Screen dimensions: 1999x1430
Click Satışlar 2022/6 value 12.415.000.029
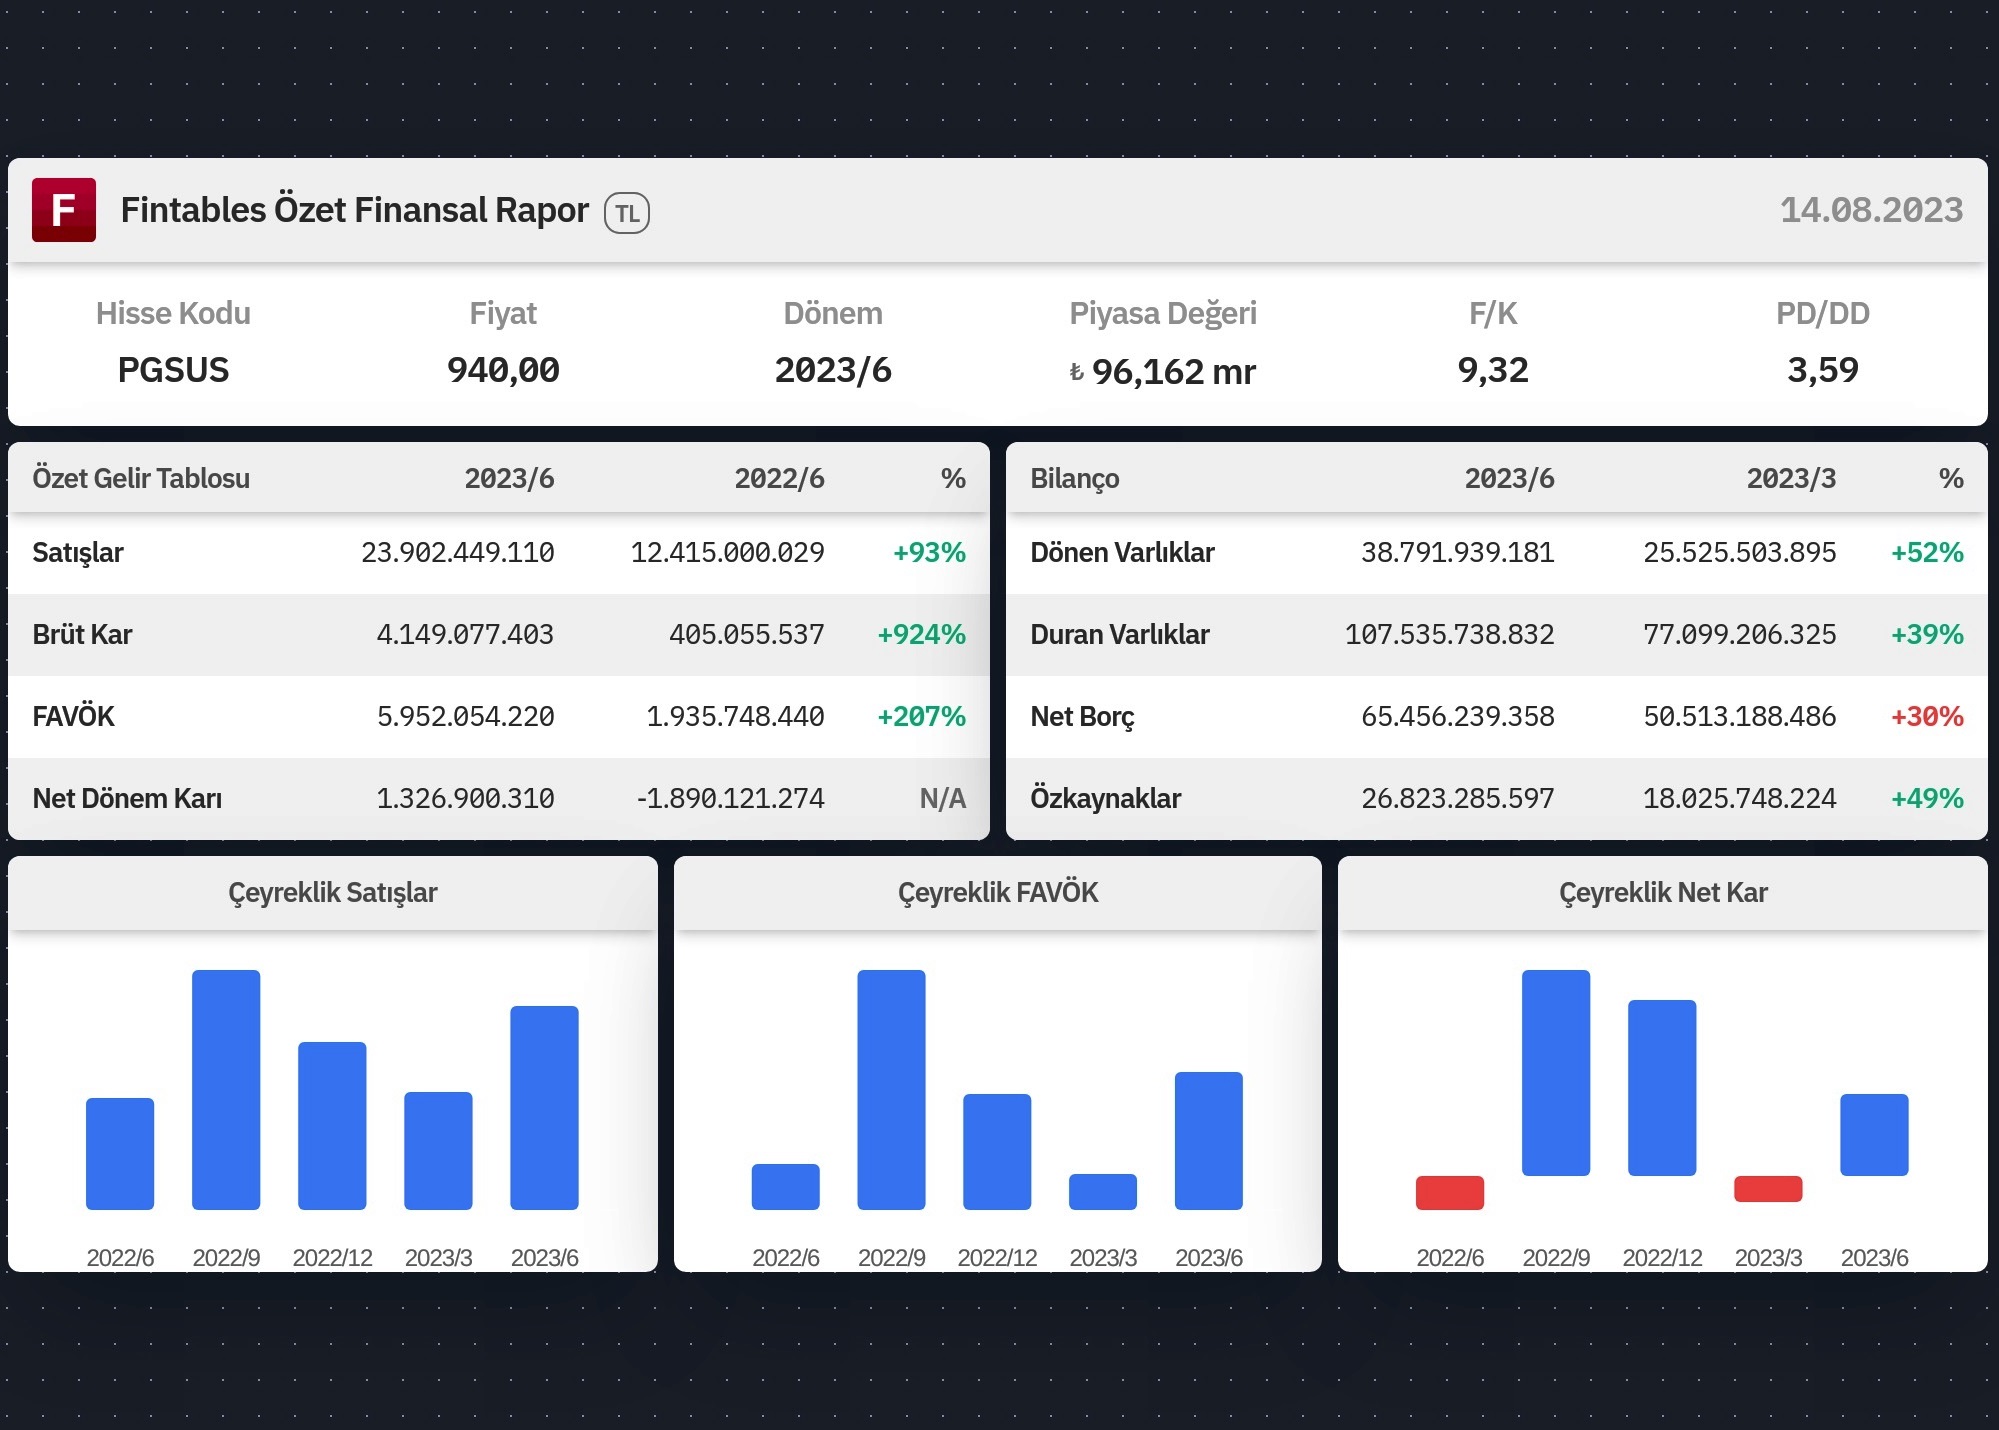click(x=728, y=552)
